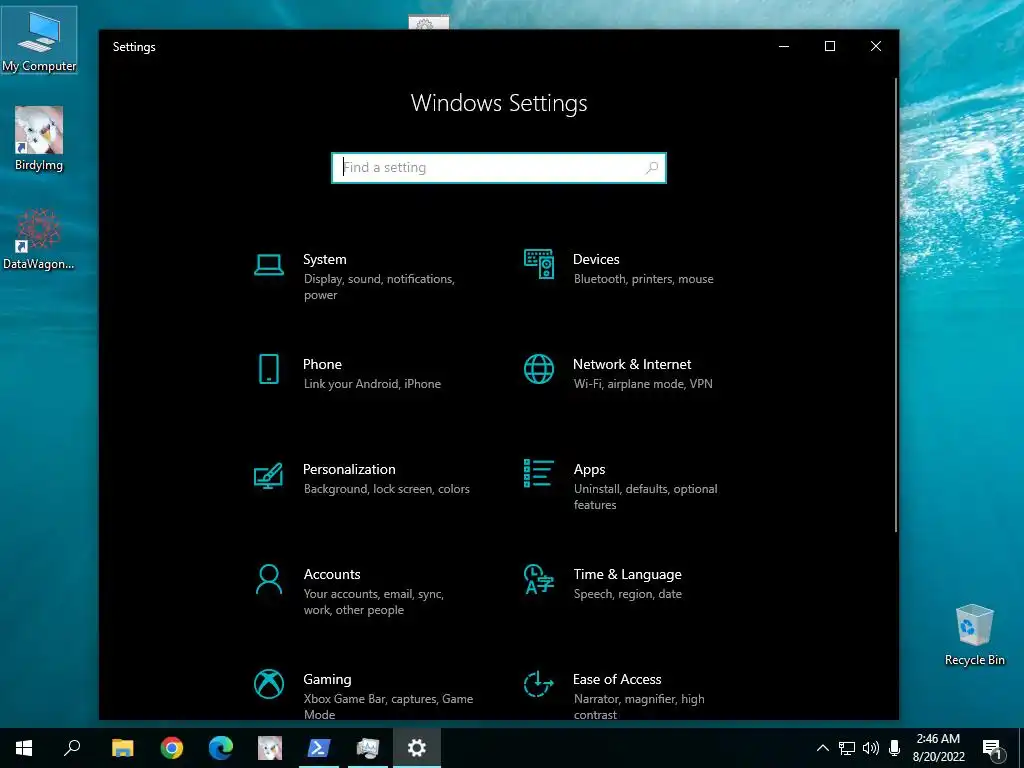Select the DataWagon desktop shortcut
Viewport: 1024px width, 768px height.
39,238
